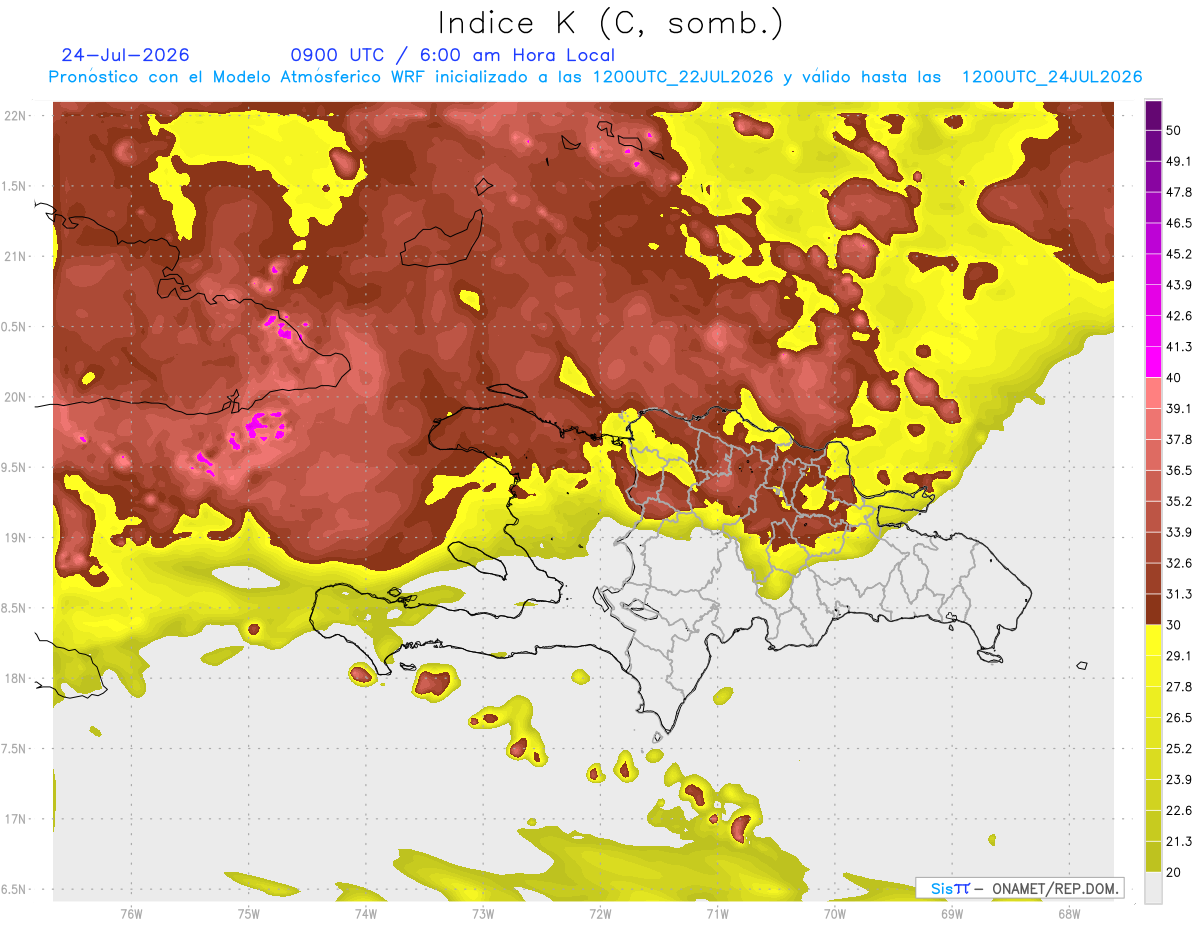Click the bright magenta colorbar segment between 40 and 41.3
Screen dimensions: 1200x927
pos(1153,362)
